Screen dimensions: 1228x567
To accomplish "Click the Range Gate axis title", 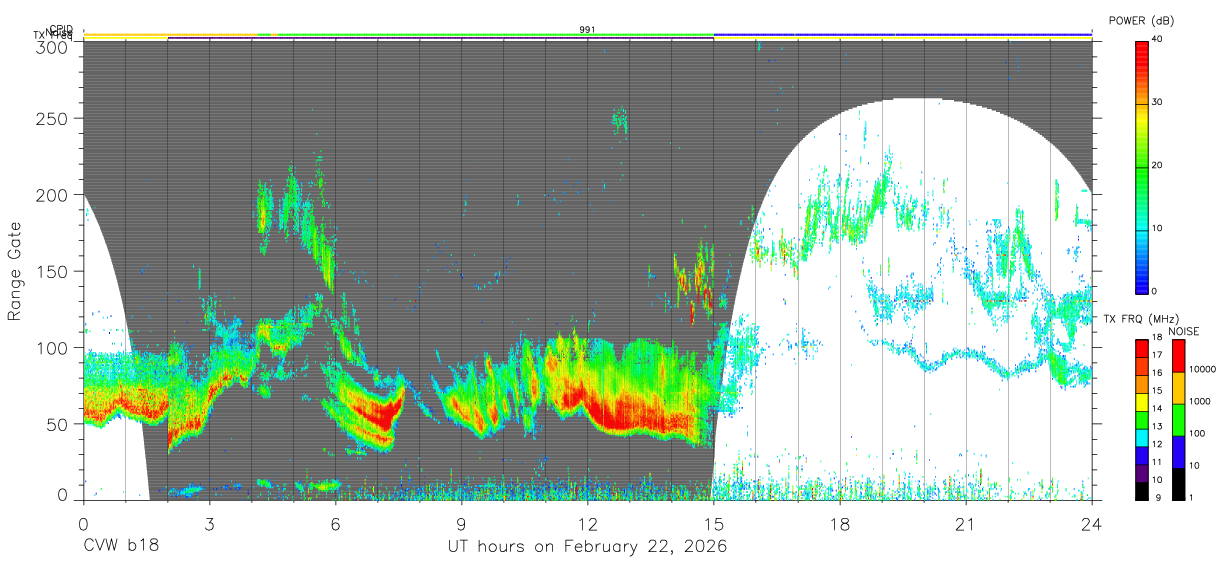I will [x=15, y=272].
